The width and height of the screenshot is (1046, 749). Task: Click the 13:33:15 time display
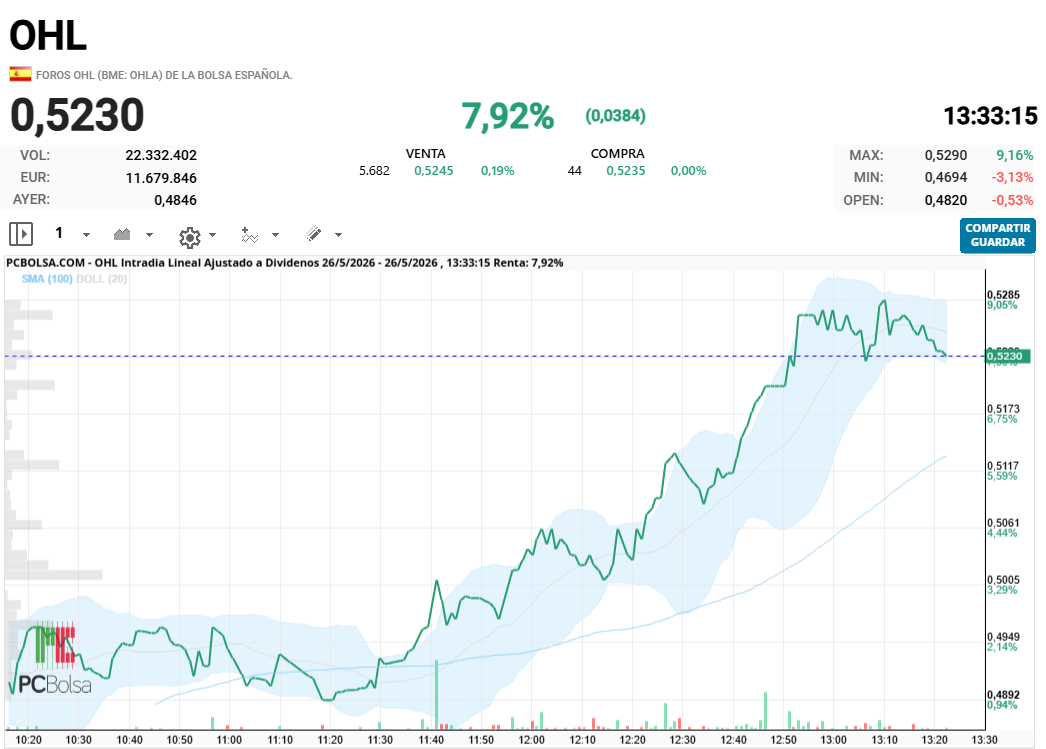991,116
